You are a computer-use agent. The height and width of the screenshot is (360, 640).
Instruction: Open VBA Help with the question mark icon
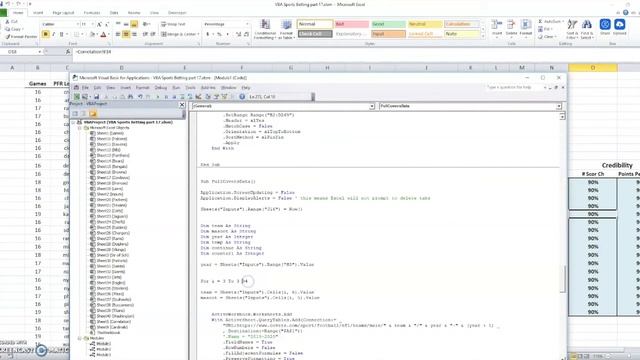[242, 97]
